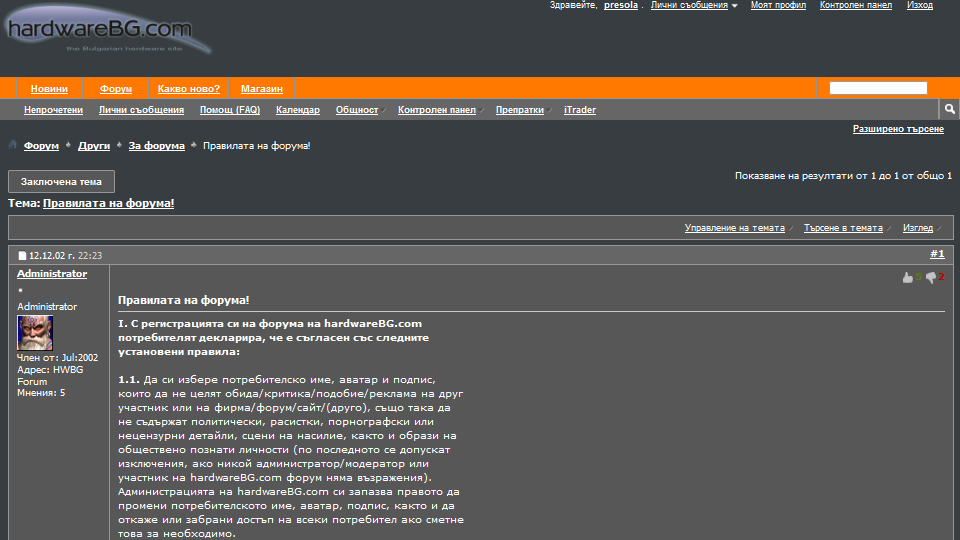The height and width of the screenshot is (540, 960).
Task: Open the iTrader link
Action: coord(580,110)
